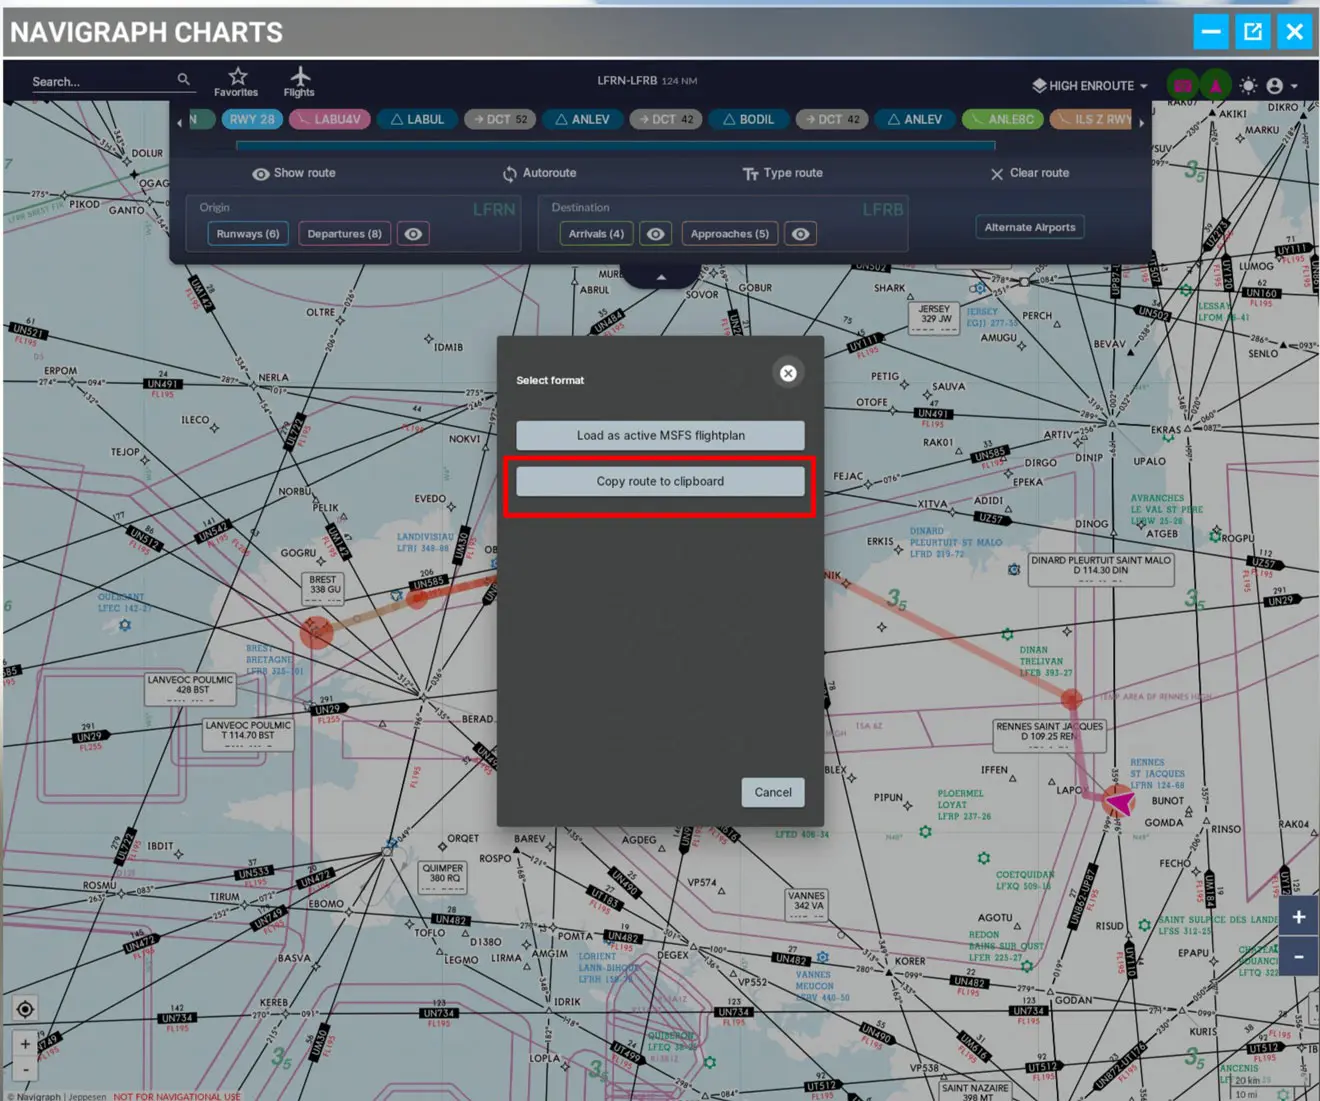Click the BREST 338 GU navaid box
The image size is (1320, 1101).
tap(323, 588)
